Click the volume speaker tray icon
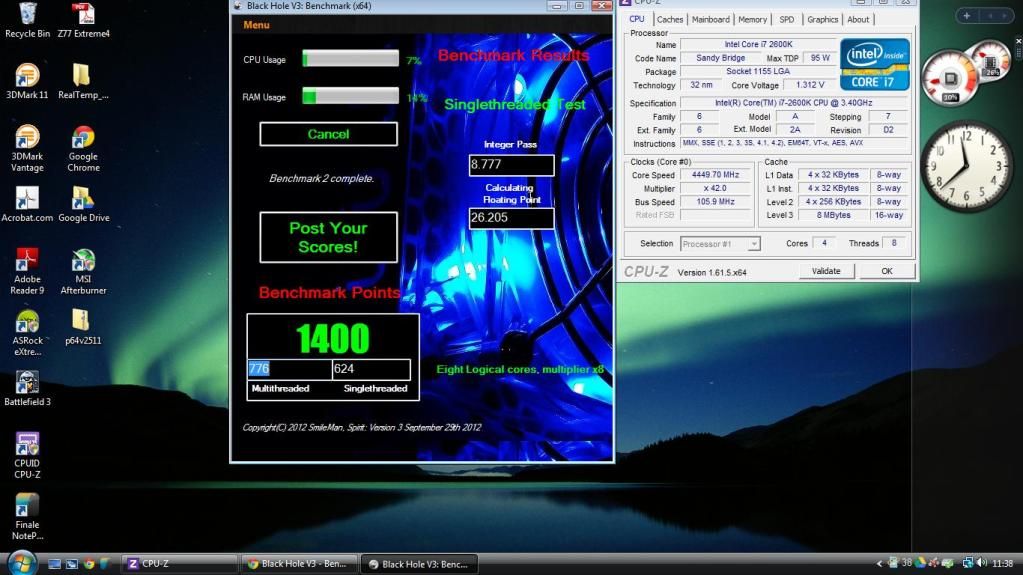 tap(982, 563)
